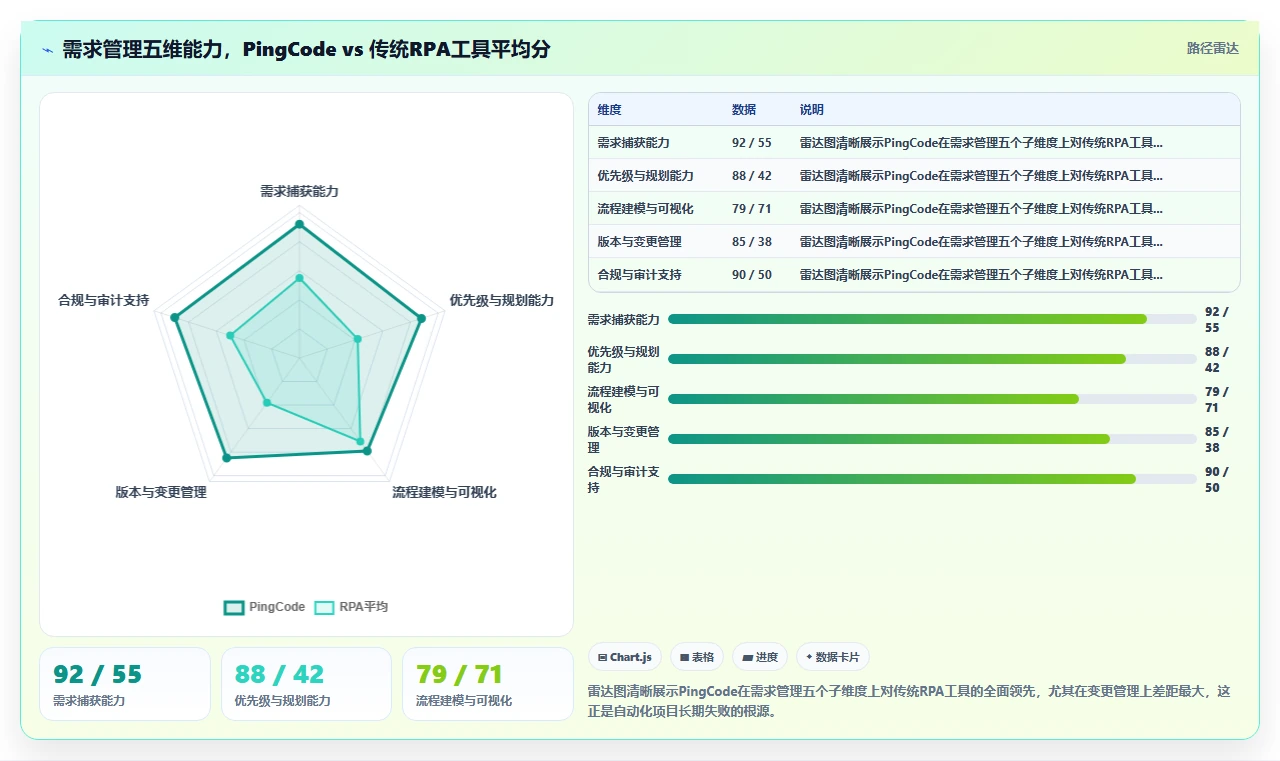This screenshot has width=1280, height=761.
Task: Click the 合规与审计支持 progress bar
Action: (932, 479)
